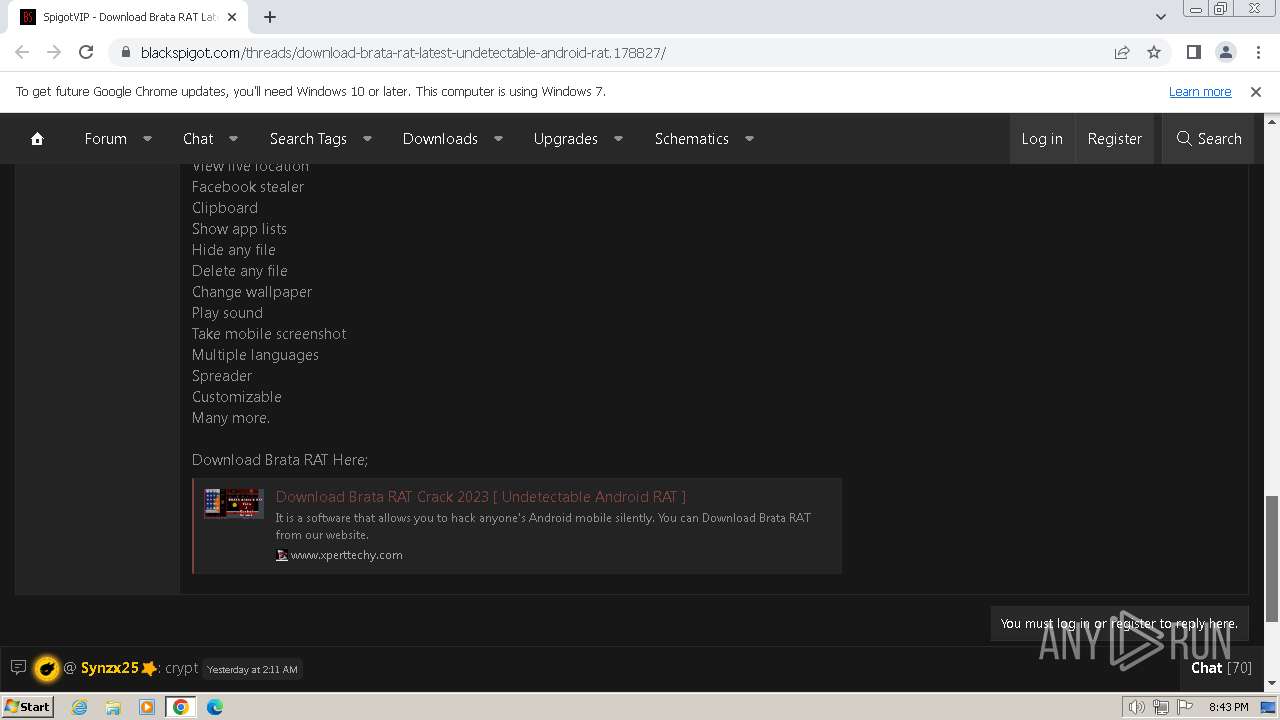Go to forum home icon
Screen dimensions: 1280x720
[37, 139]
